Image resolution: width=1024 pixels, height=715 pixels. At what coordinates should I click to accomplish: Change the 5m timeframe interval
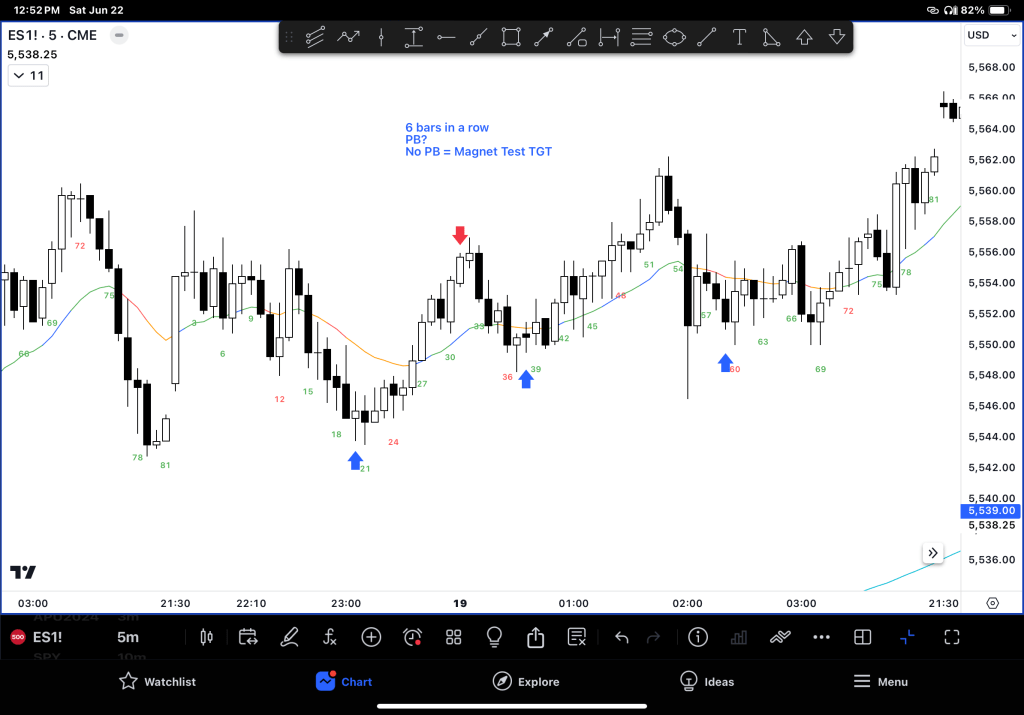(x=128, y=637)
